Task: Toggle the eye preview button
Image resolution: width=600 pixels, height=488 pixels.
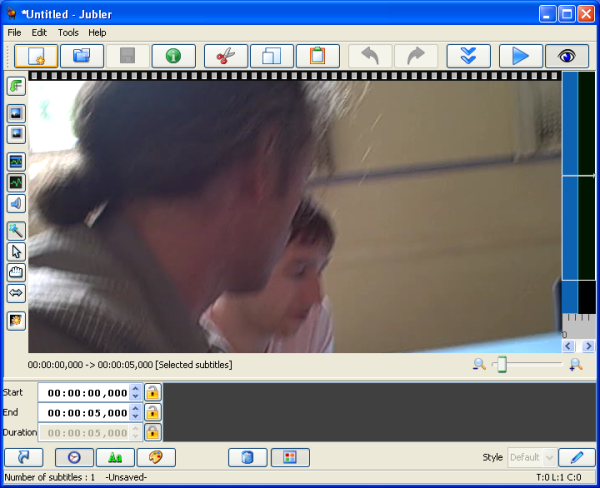Action: pyautogui.click(x=566, y=56)
